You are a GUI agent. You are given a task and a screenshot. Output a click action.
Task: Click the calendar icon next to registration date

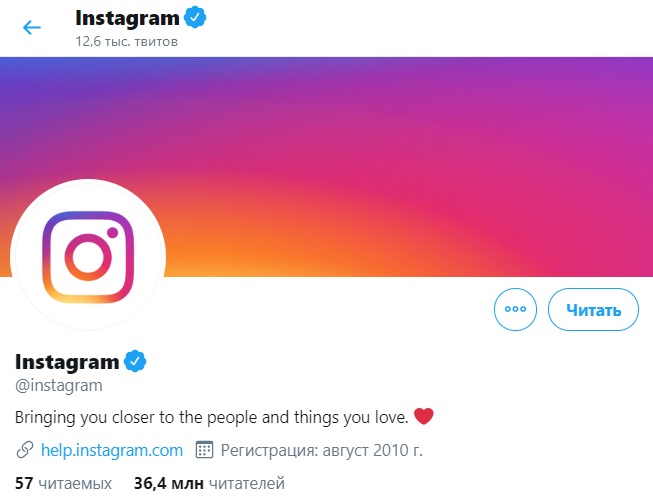coord(204,449)
